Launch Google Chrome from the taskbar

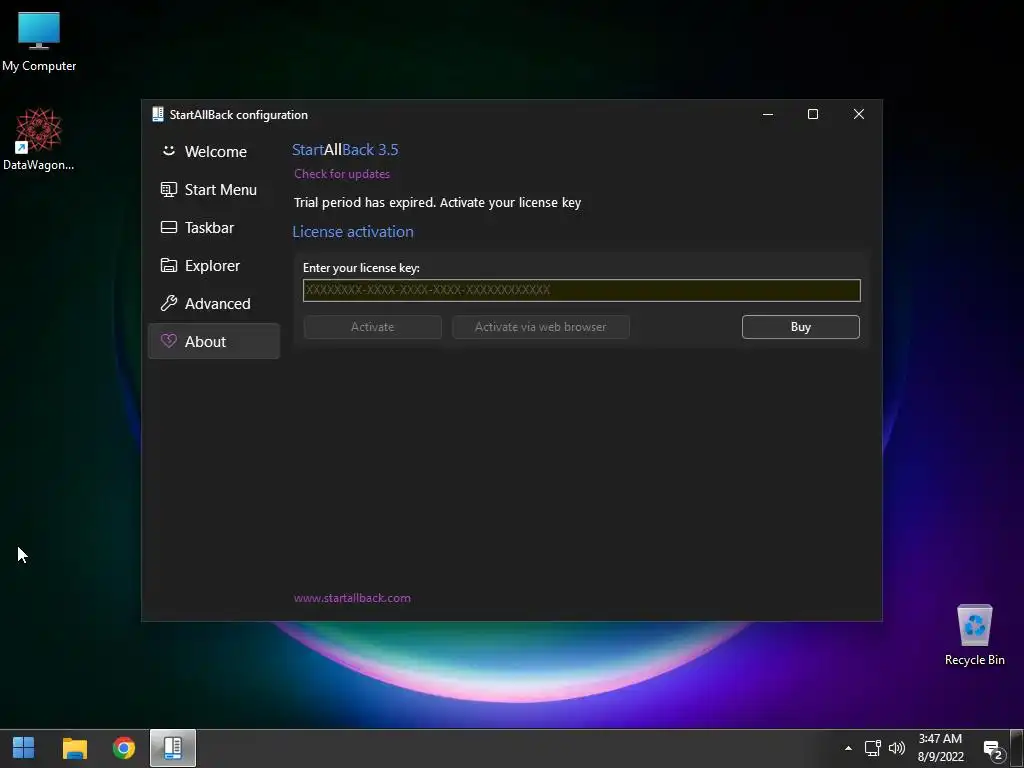coord(123,748)
